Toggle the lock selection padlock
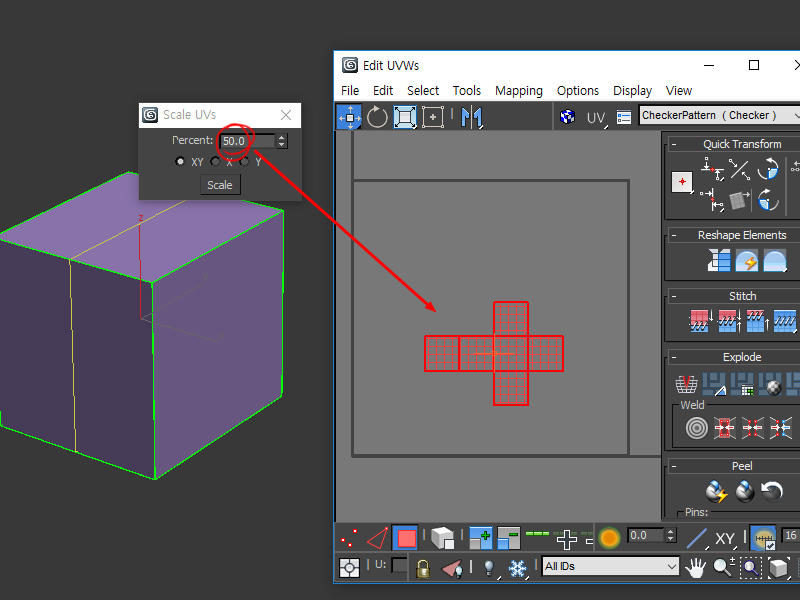 [423, 568]
